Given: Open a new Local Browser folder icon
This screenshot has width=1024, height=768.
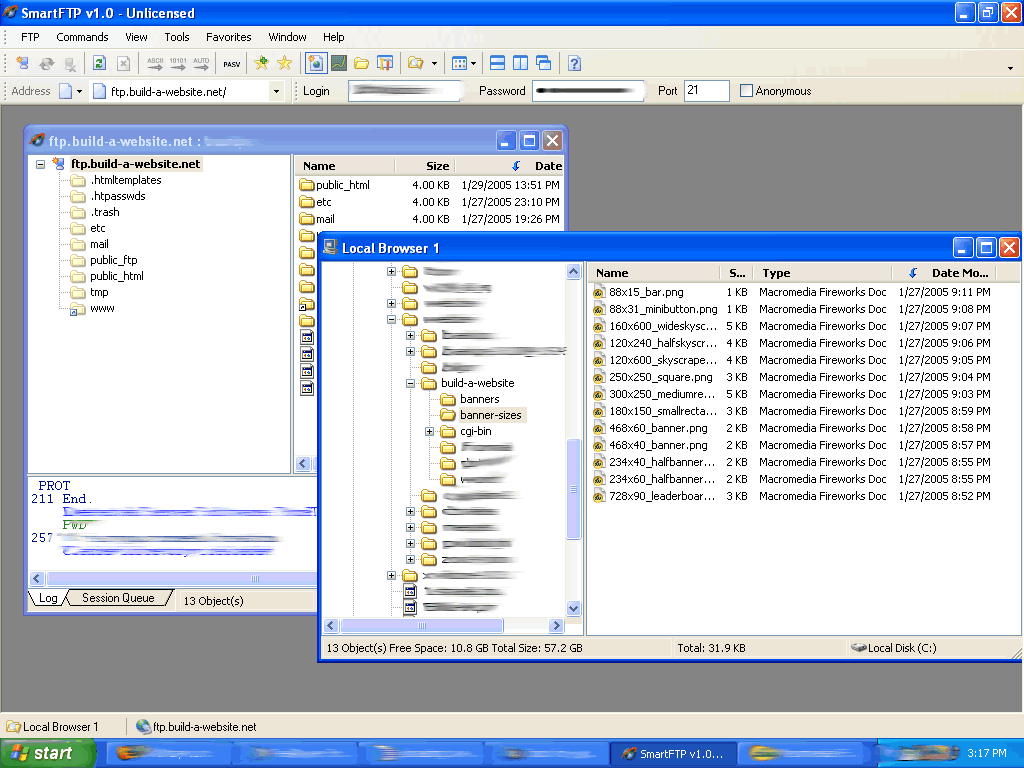Looking at the screenshot, I should [x=361, y=63].
